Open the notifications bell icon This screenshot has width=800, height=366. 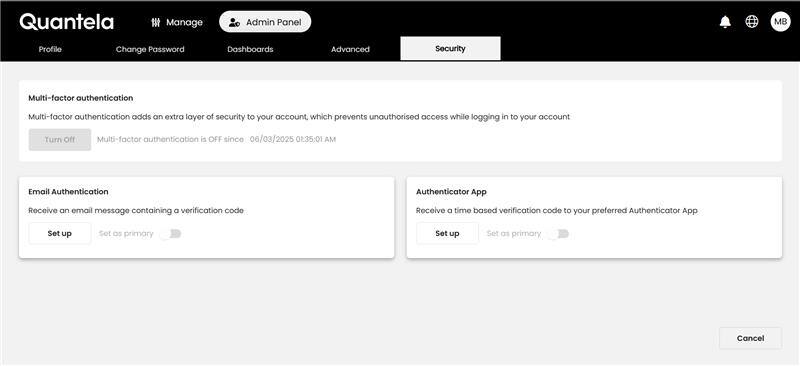click(725, 22)
